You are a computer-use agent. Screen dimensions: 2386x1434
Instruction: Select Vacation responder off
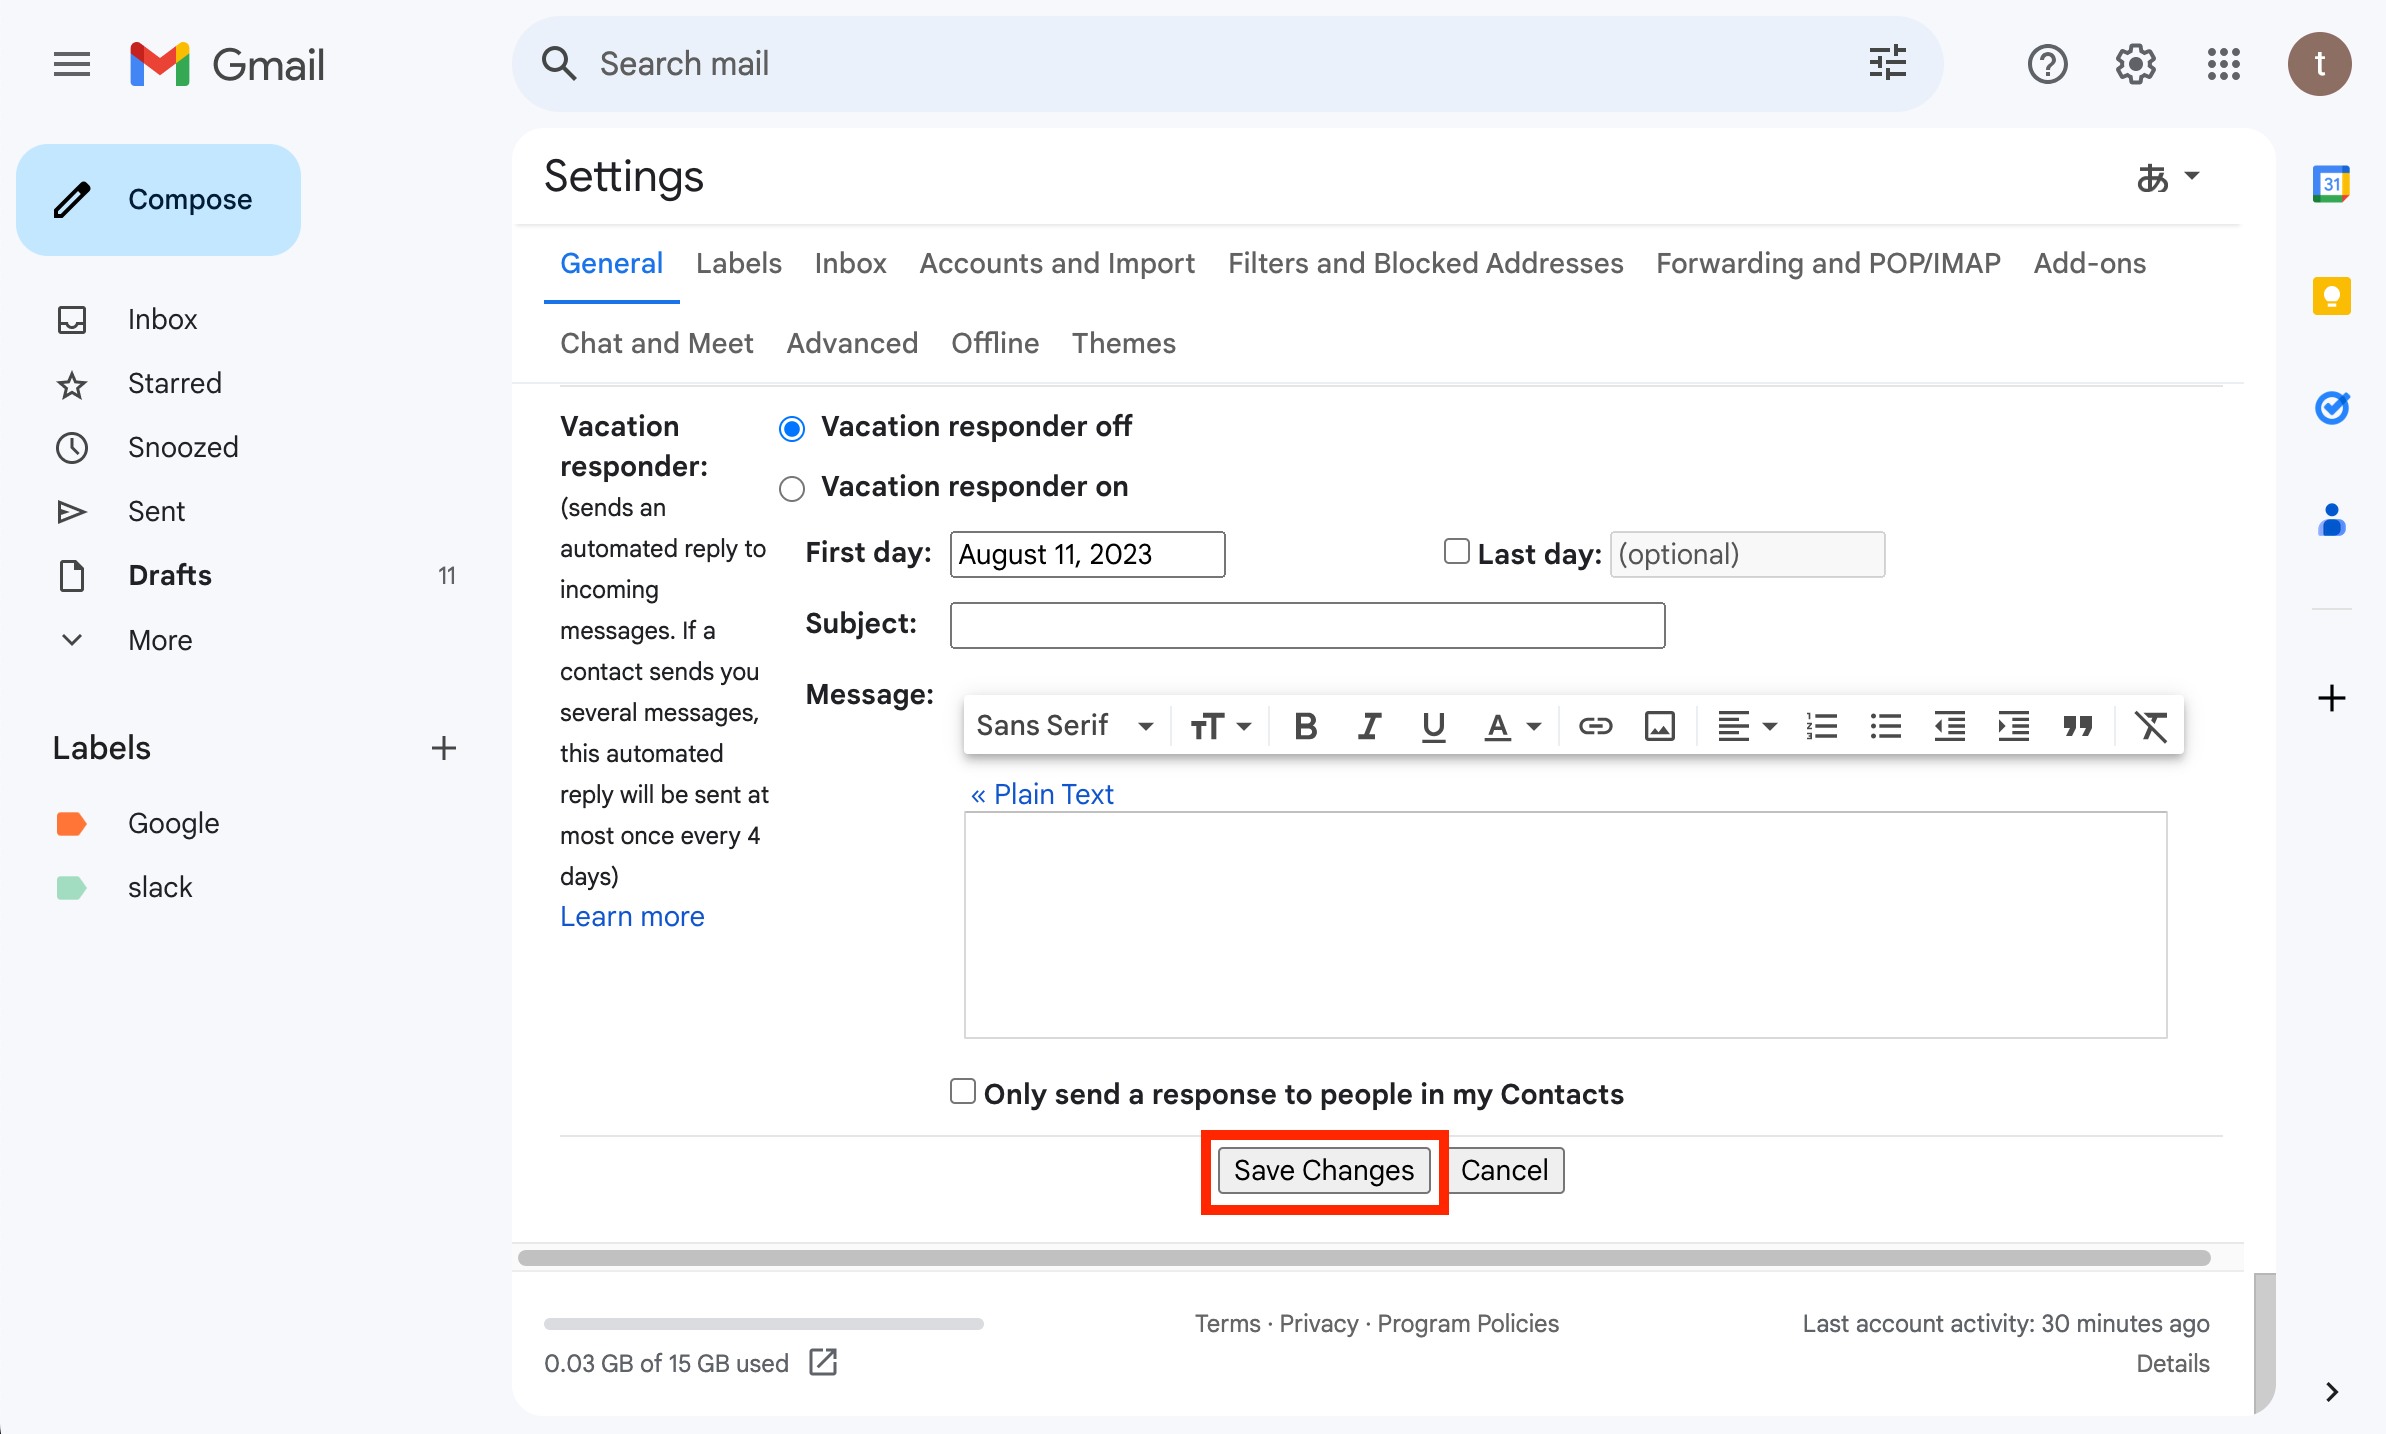click(792, 429)
